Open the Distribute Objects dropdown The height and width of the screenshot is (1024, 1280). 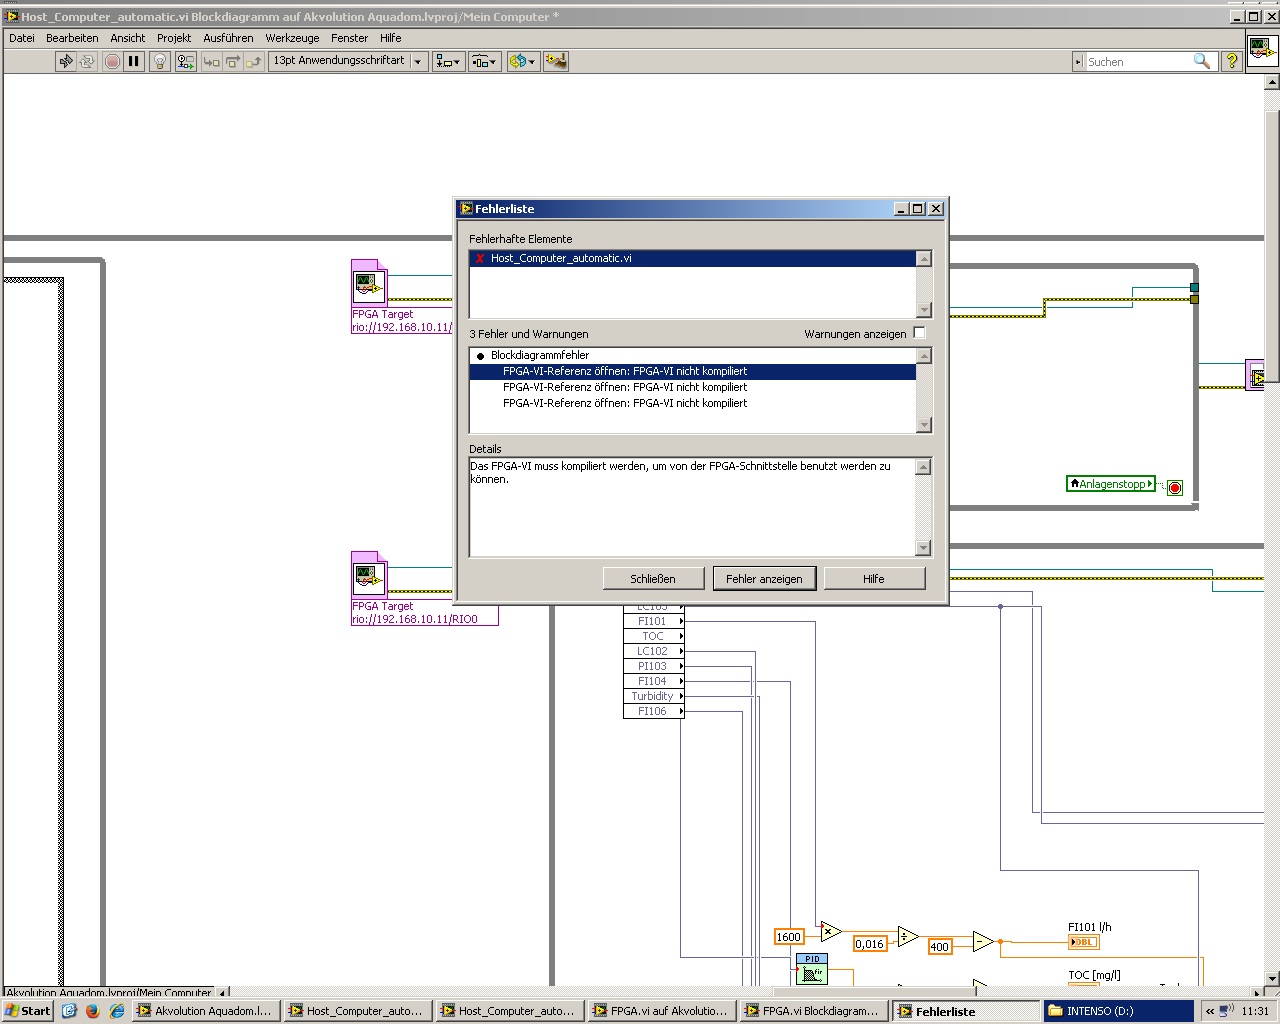click(x=484, y=62)
